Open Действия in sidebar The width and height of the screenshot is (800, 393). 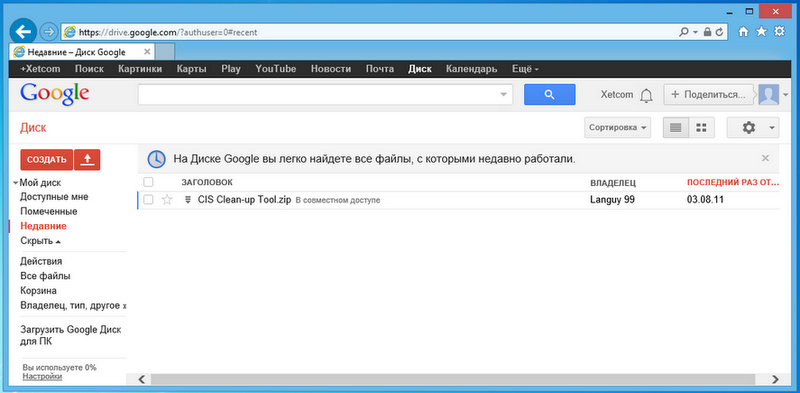coord(41,261)
